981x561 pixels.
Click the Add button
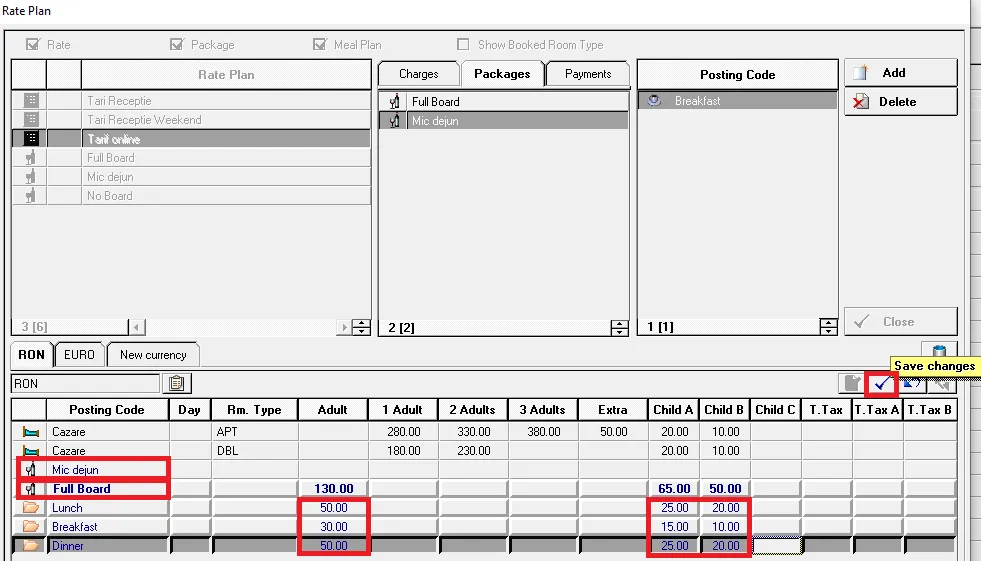coord(901,73)
